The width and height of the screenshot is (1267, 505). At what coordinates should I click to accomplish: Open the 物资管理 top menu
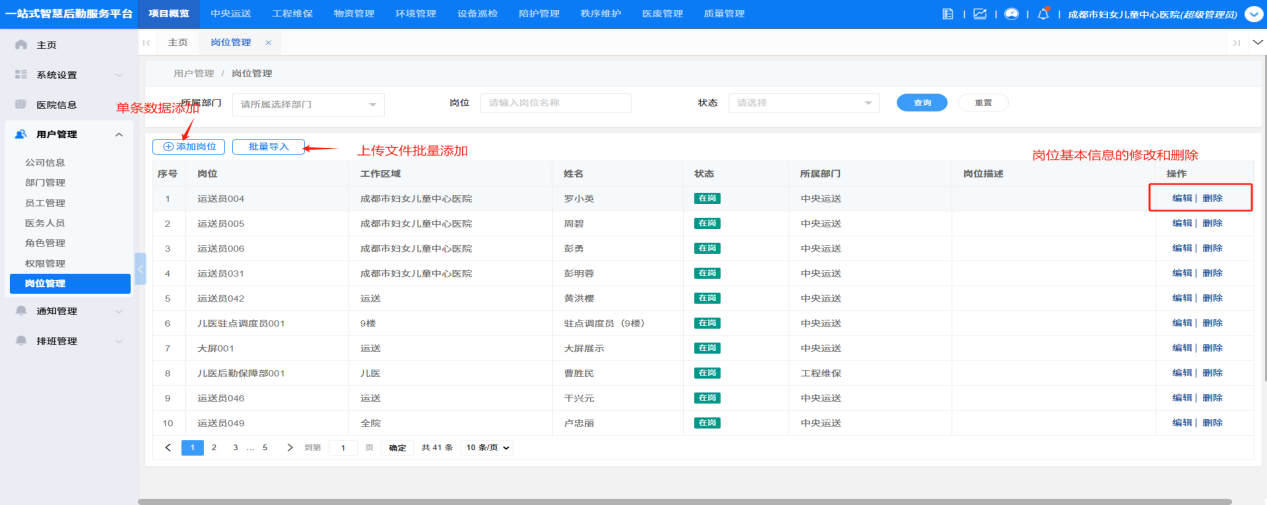point(353,14)
